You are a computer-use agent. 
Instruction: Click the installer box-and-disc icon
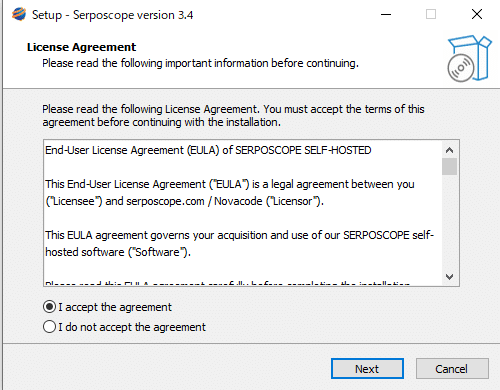click(469, 58)
